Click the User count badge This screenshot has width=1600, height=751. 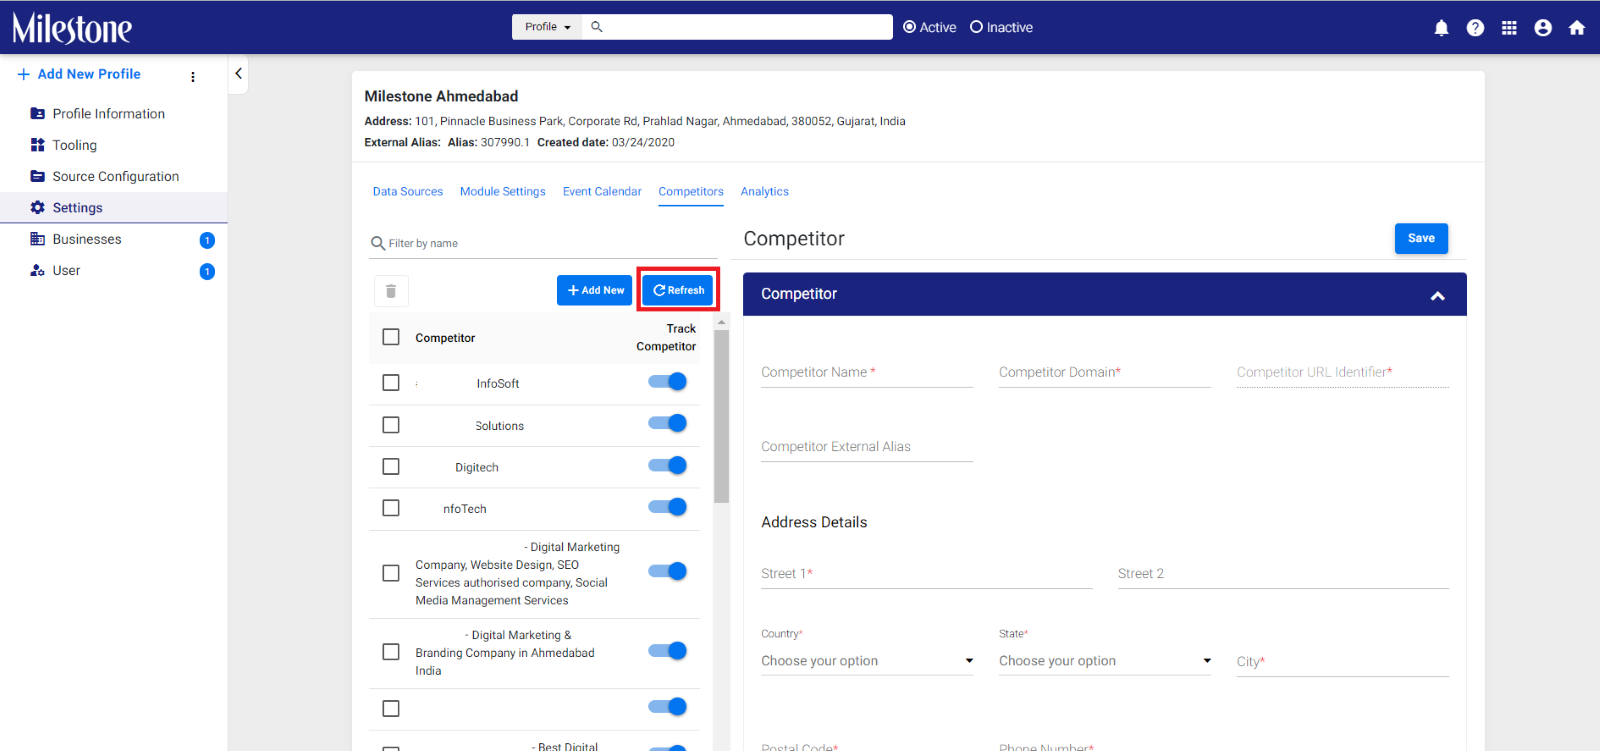click(207, 271)
